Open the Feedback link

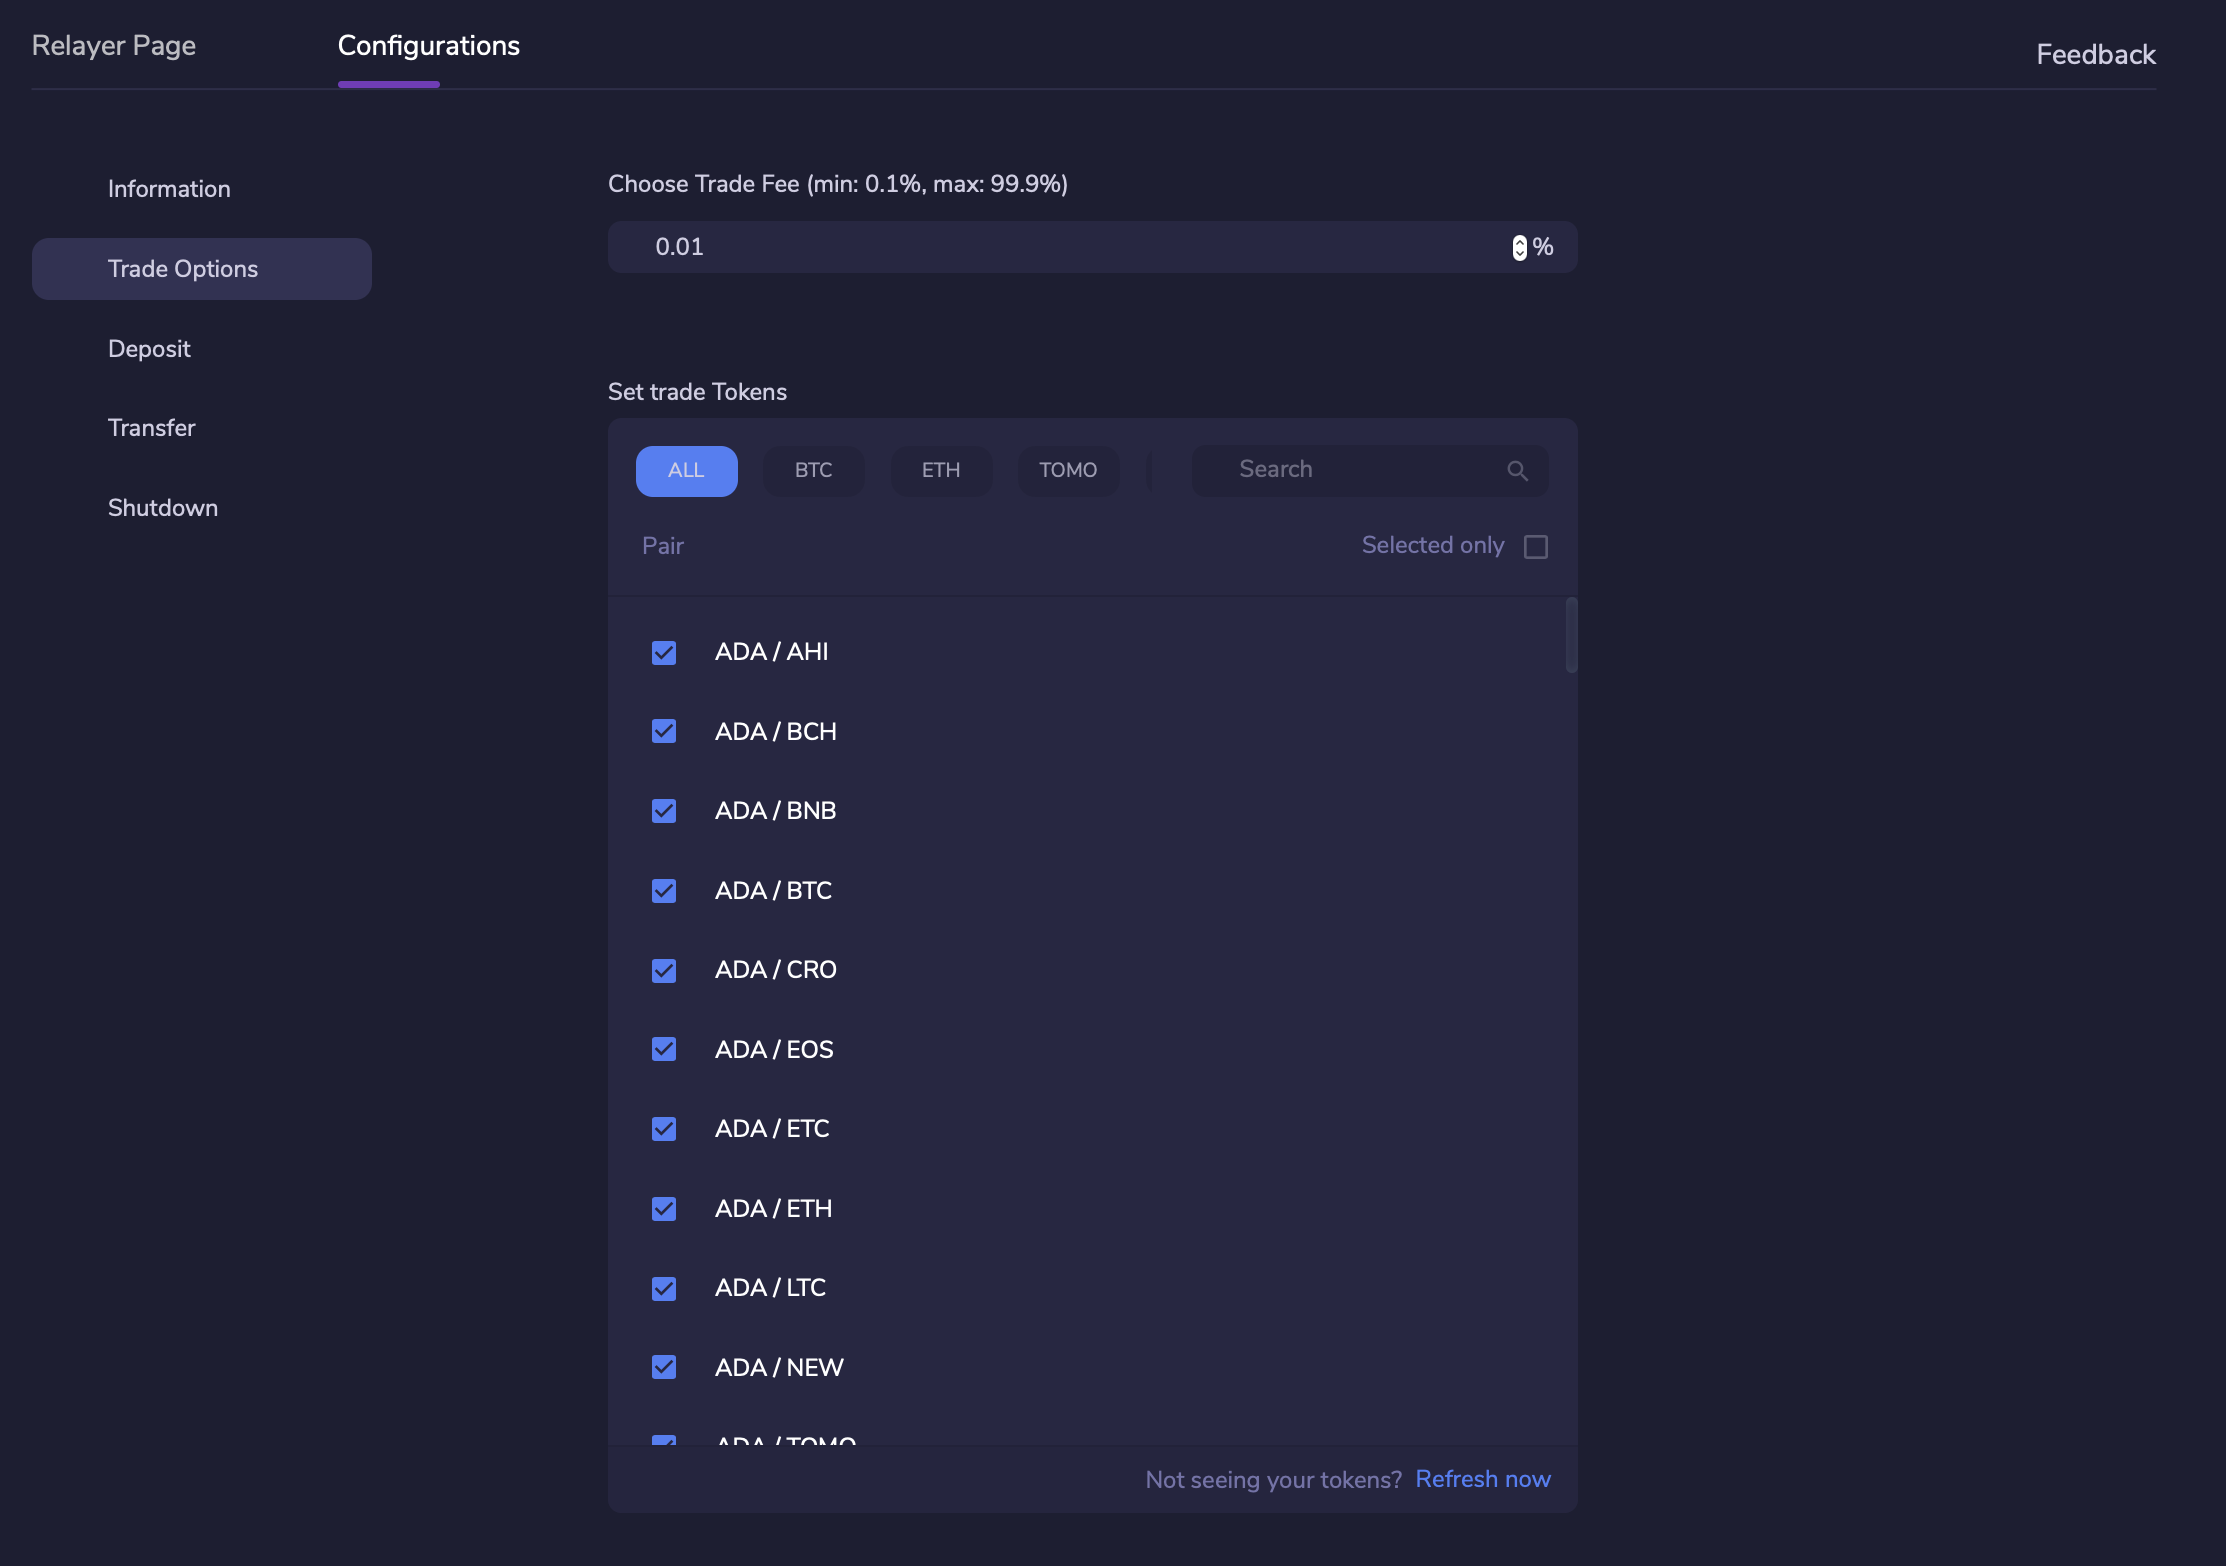(x=2095, y=55)
